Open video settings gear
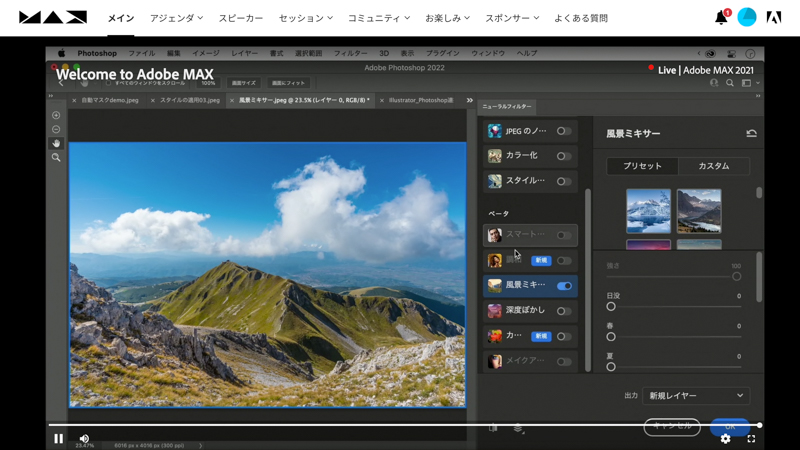This screenshot has width=800, height=450. 726,439
